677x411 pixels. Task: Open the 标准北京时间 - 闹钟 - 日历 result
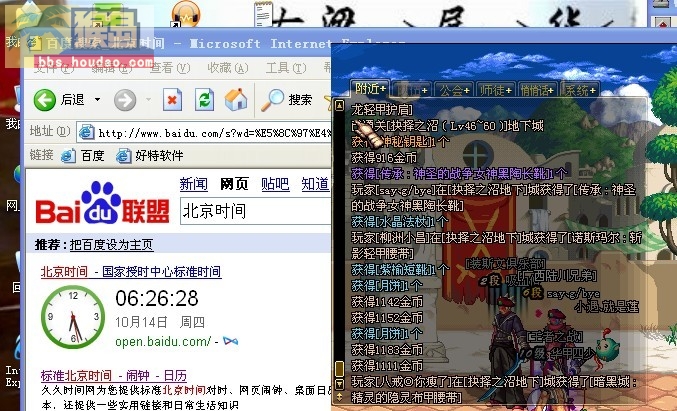tap(114, 375)
